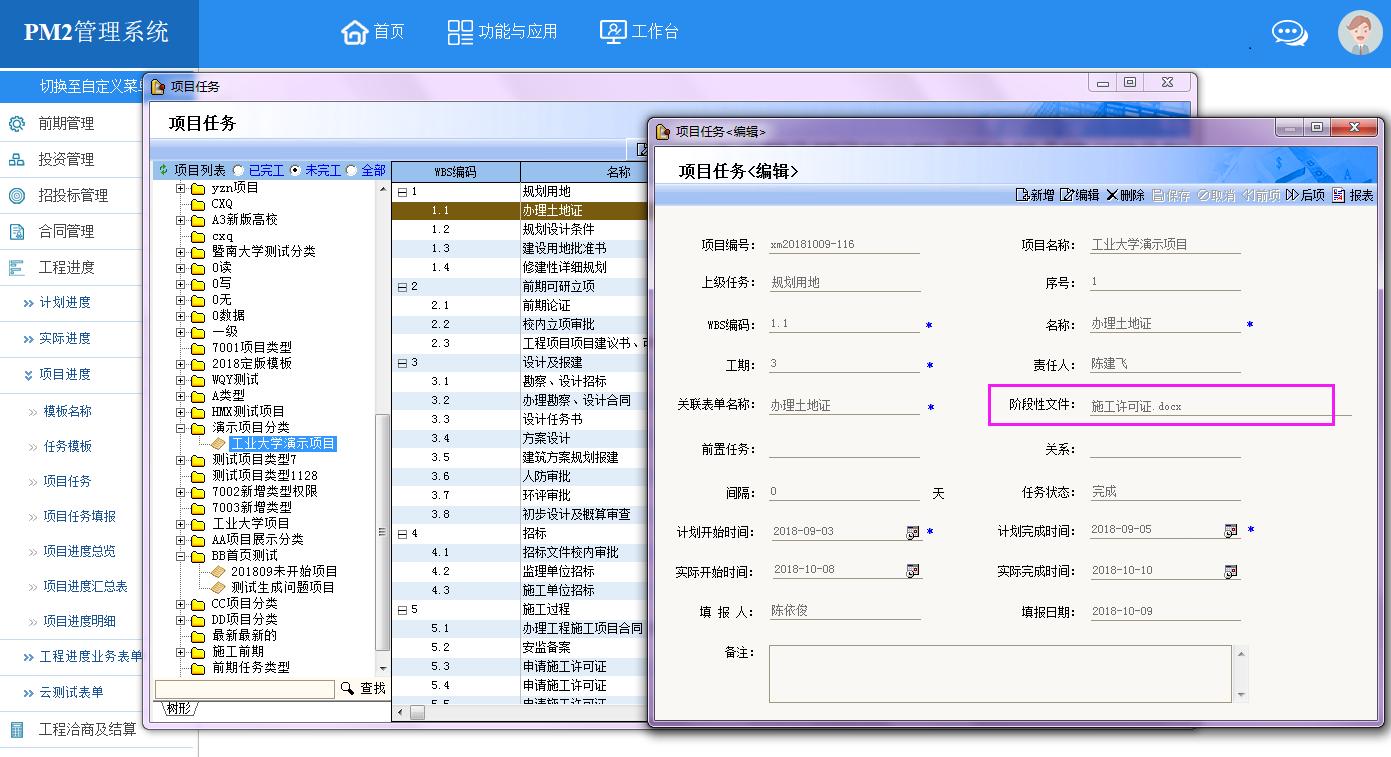
Task: Select the 全部 radio button
Action: point(351,171)
